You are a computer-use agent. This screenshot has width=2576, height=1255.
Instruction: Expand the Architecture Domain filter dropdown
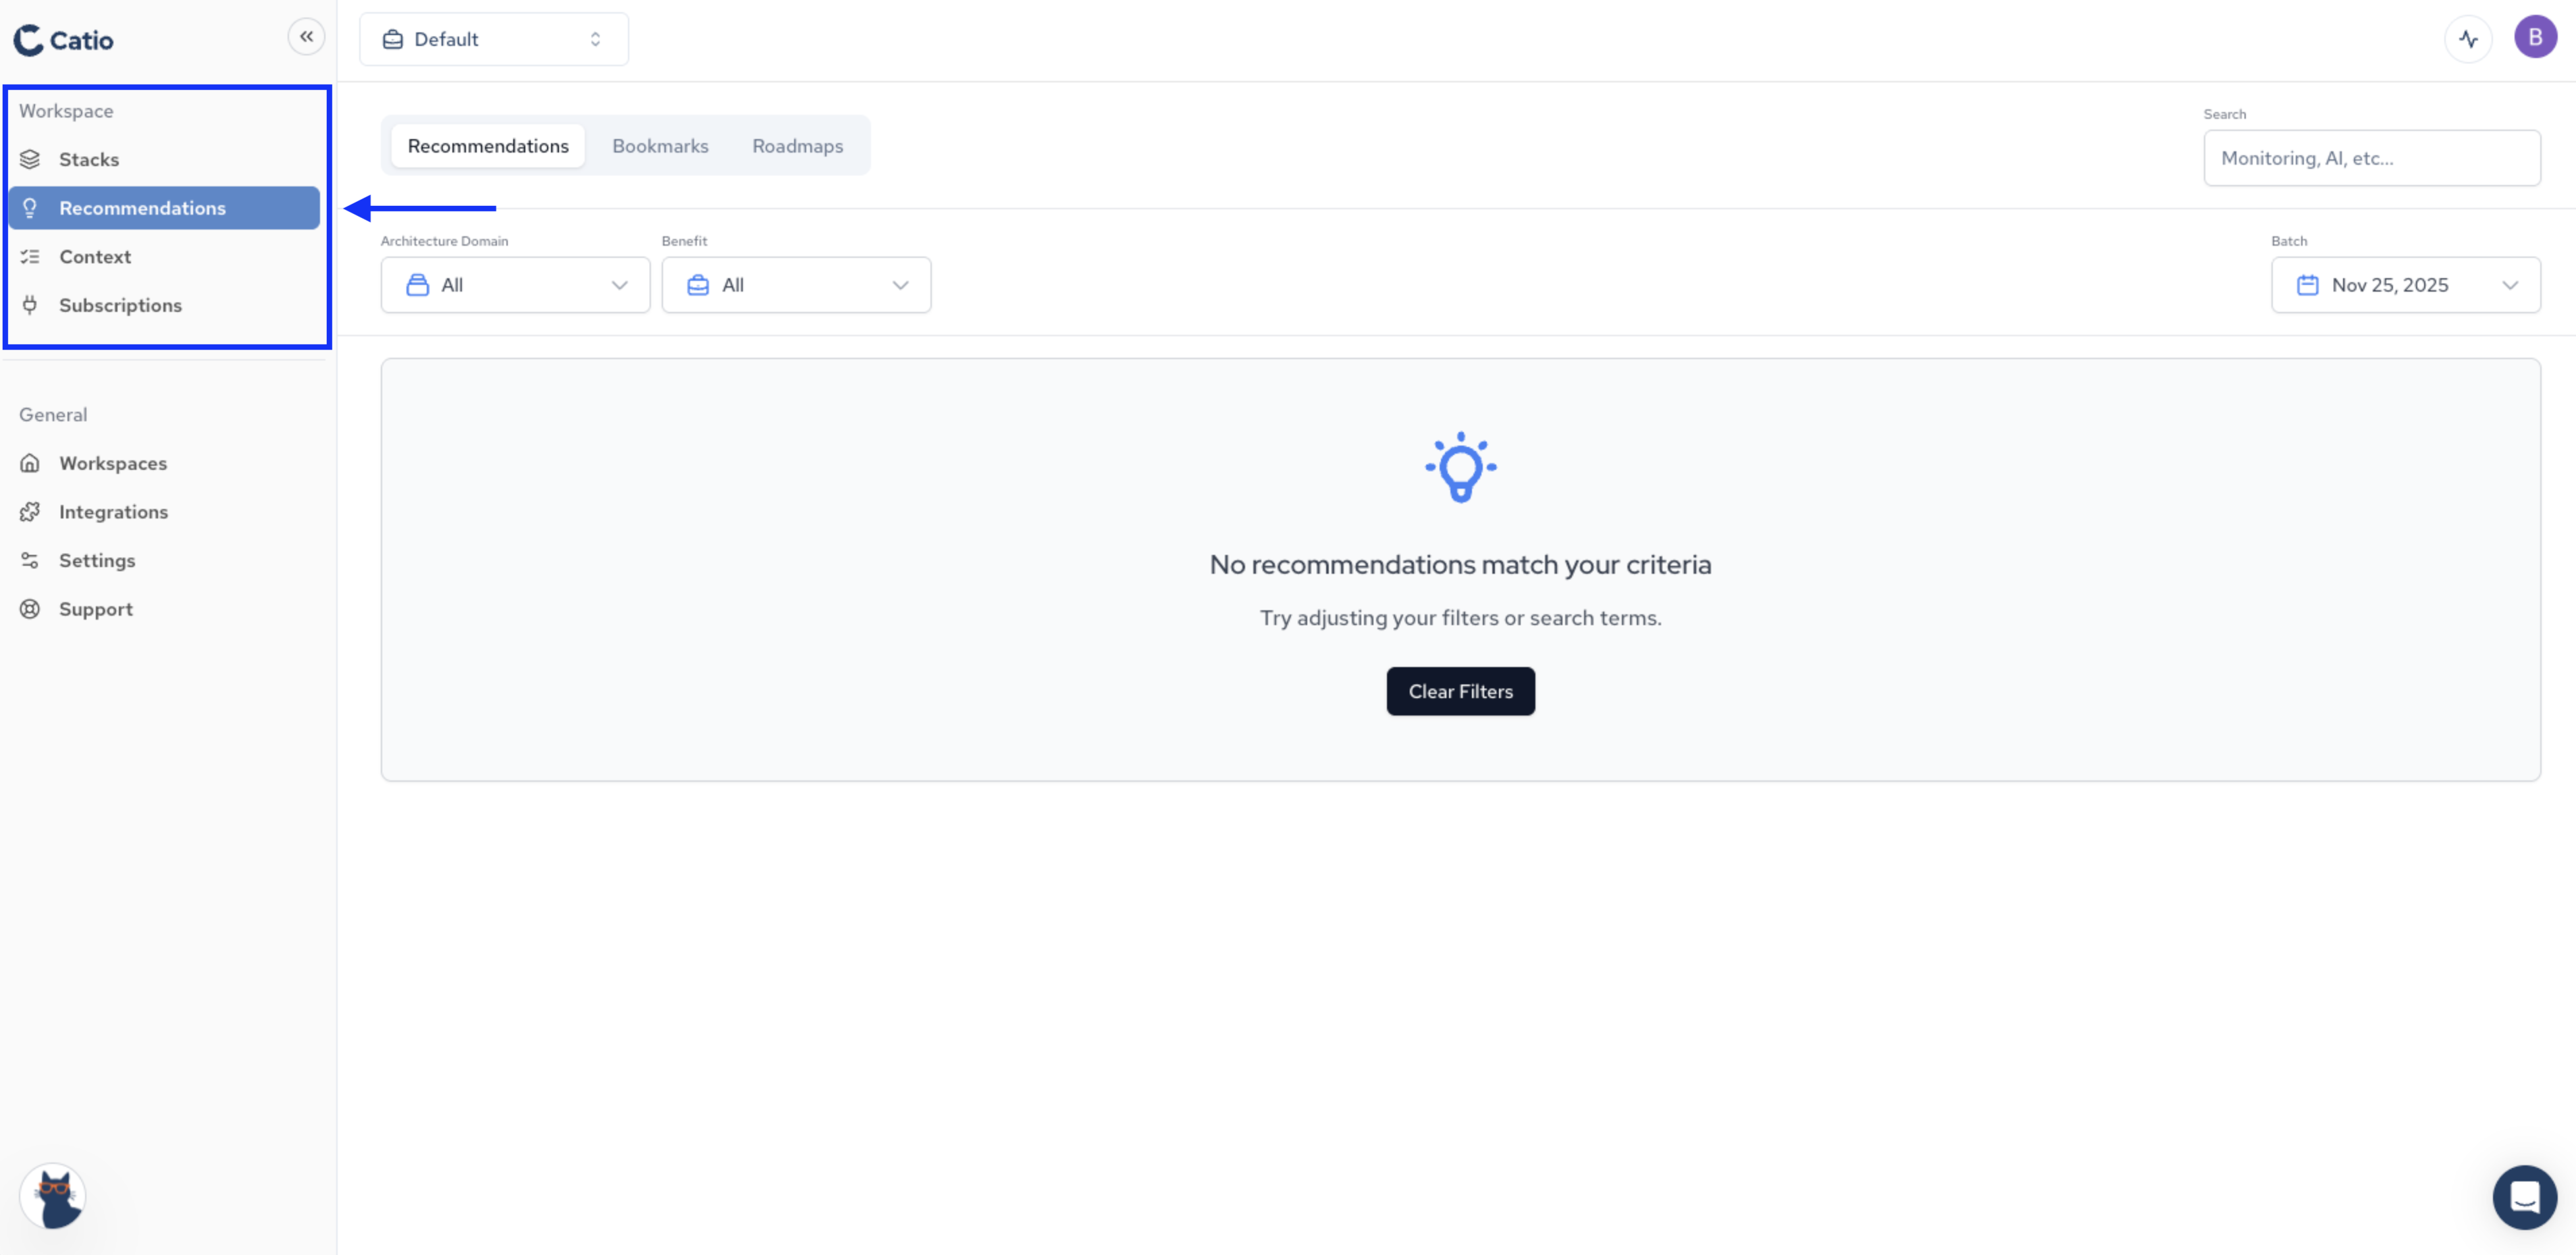[515, 284]
